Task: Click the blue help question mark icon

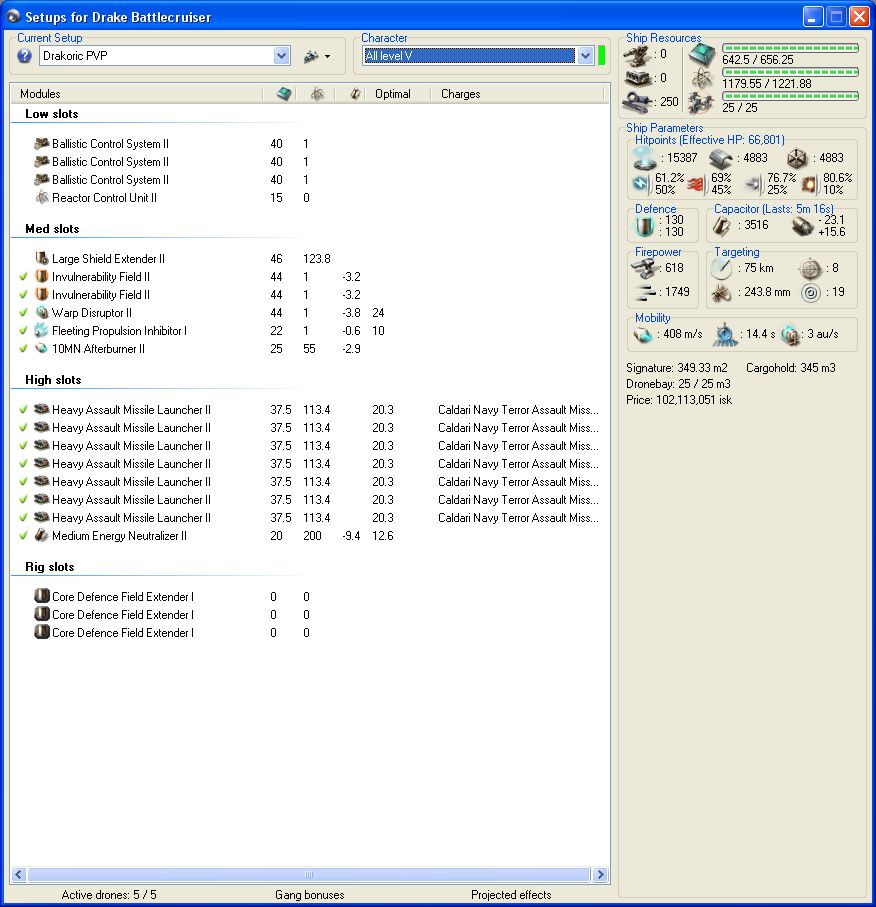Action: coord(24,56)
